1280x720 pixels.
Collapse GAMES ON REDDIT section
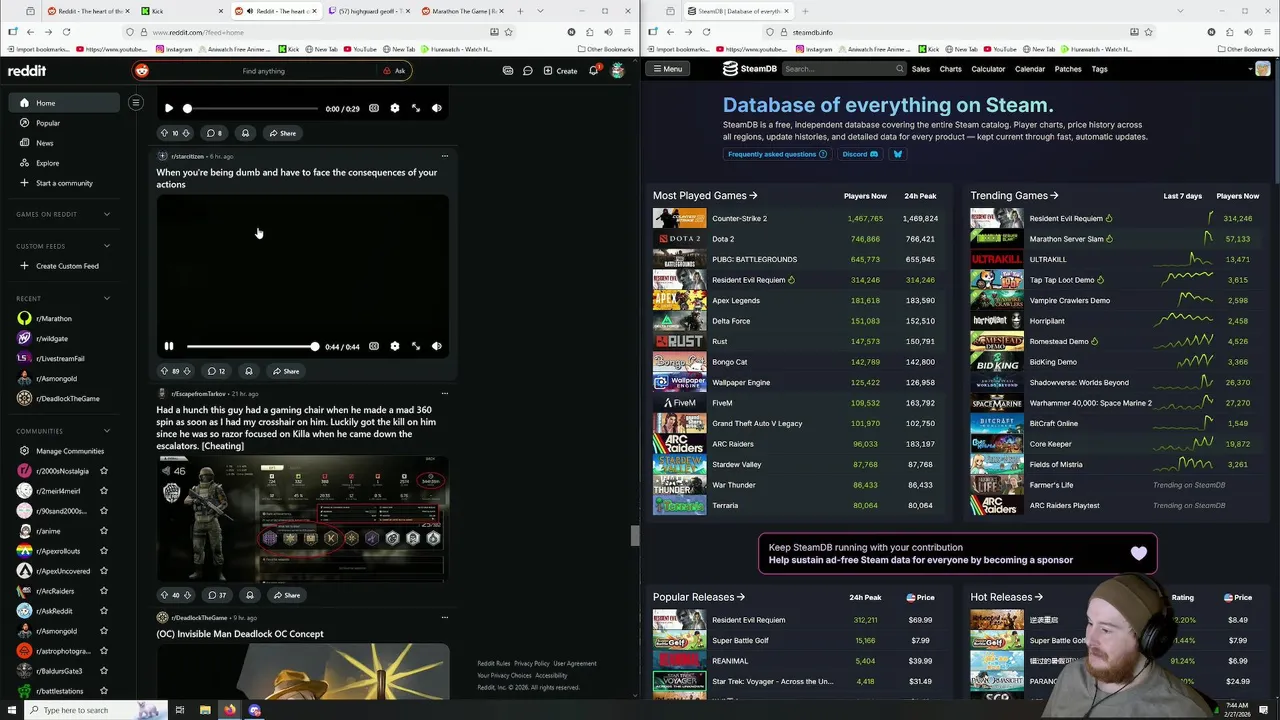(107, 214)
